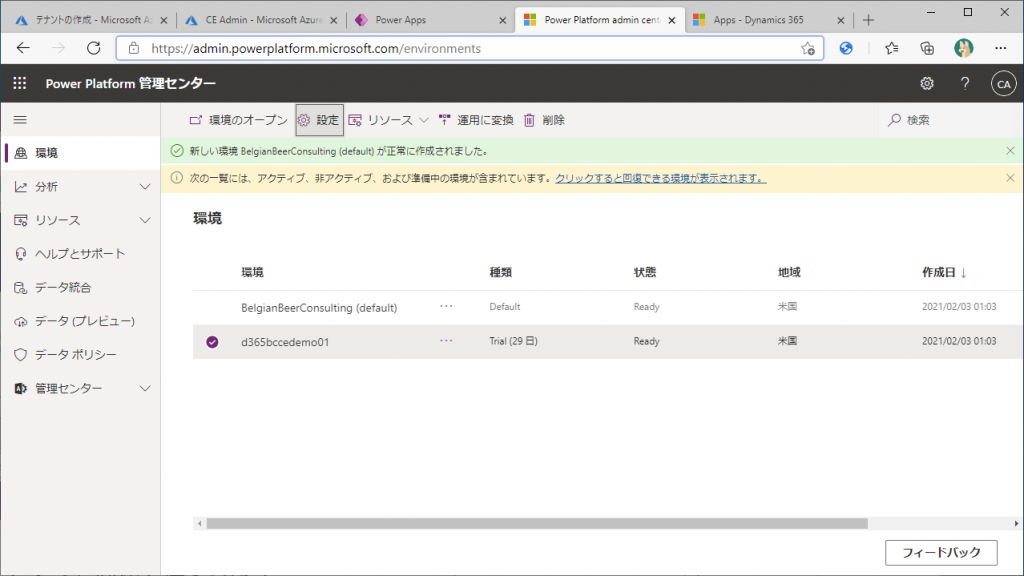Open the BelgianBeerConsulting (default) environment
The width and height of the screenshot is (1024, 576).
tap(319, 308)
